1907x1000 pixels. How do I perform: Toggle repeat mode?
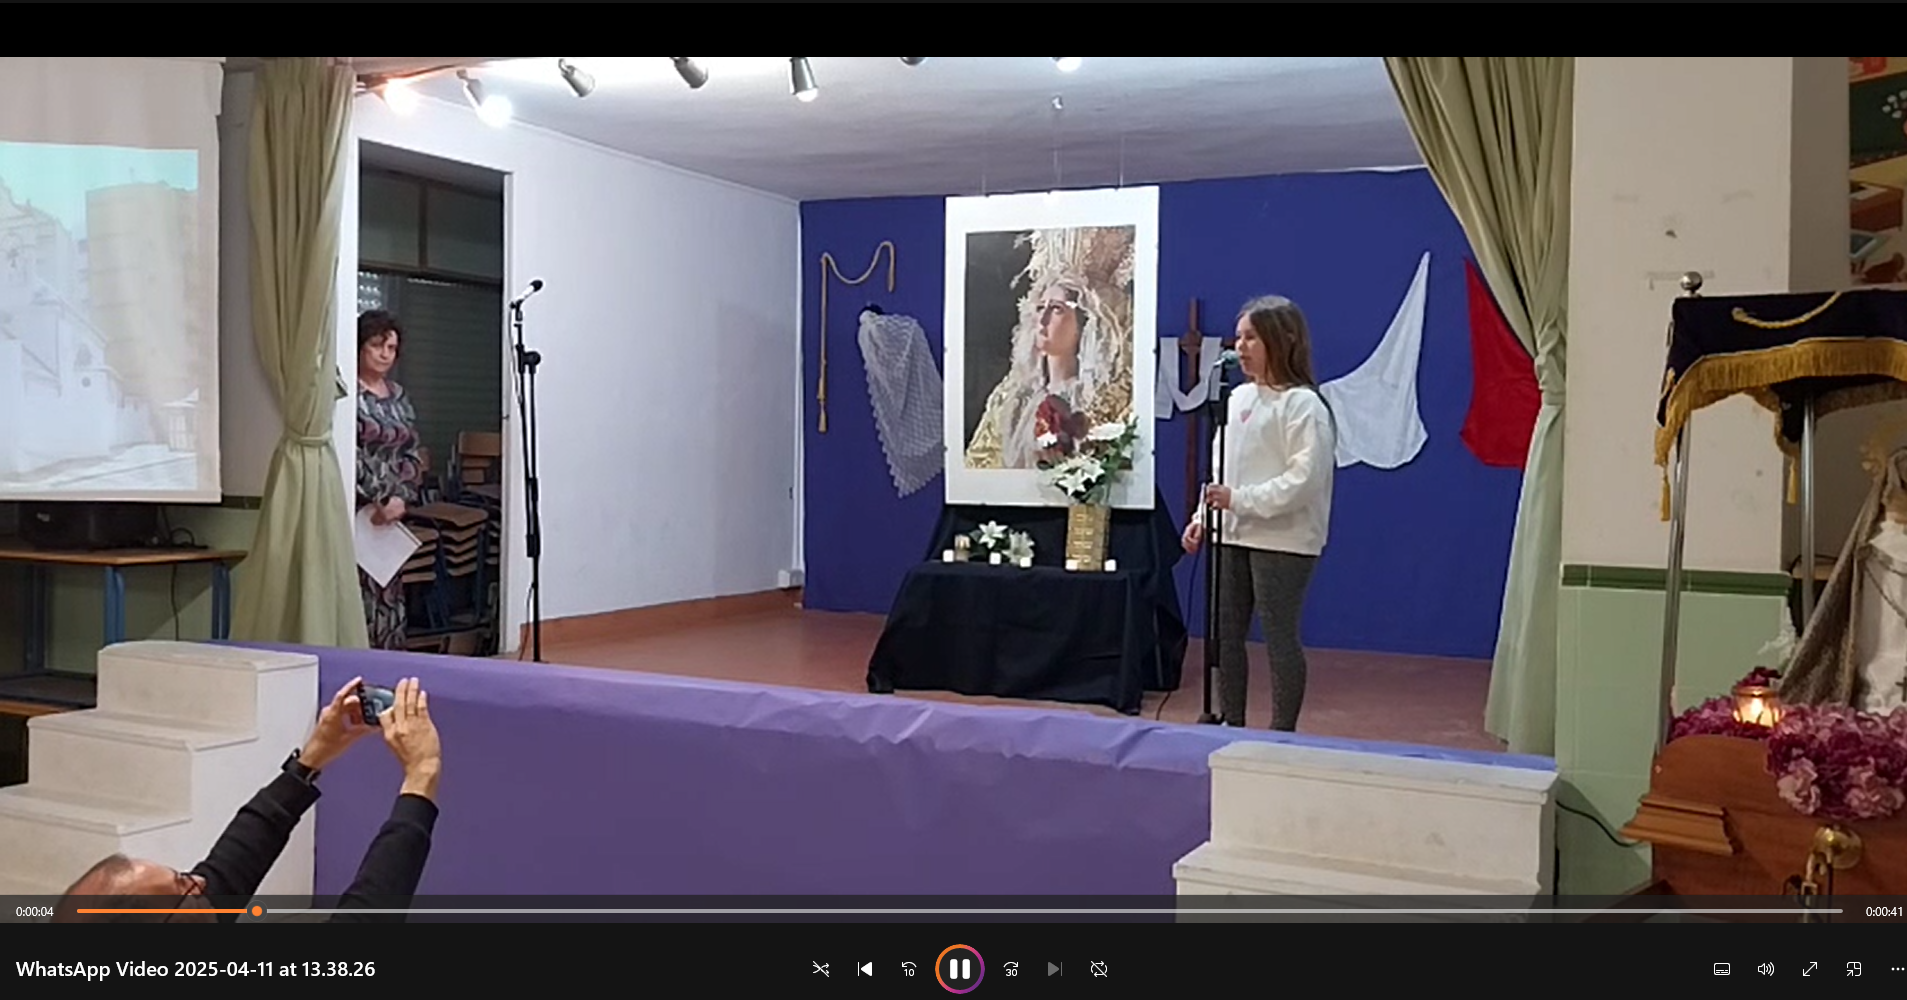click(x=1099, y=969)
